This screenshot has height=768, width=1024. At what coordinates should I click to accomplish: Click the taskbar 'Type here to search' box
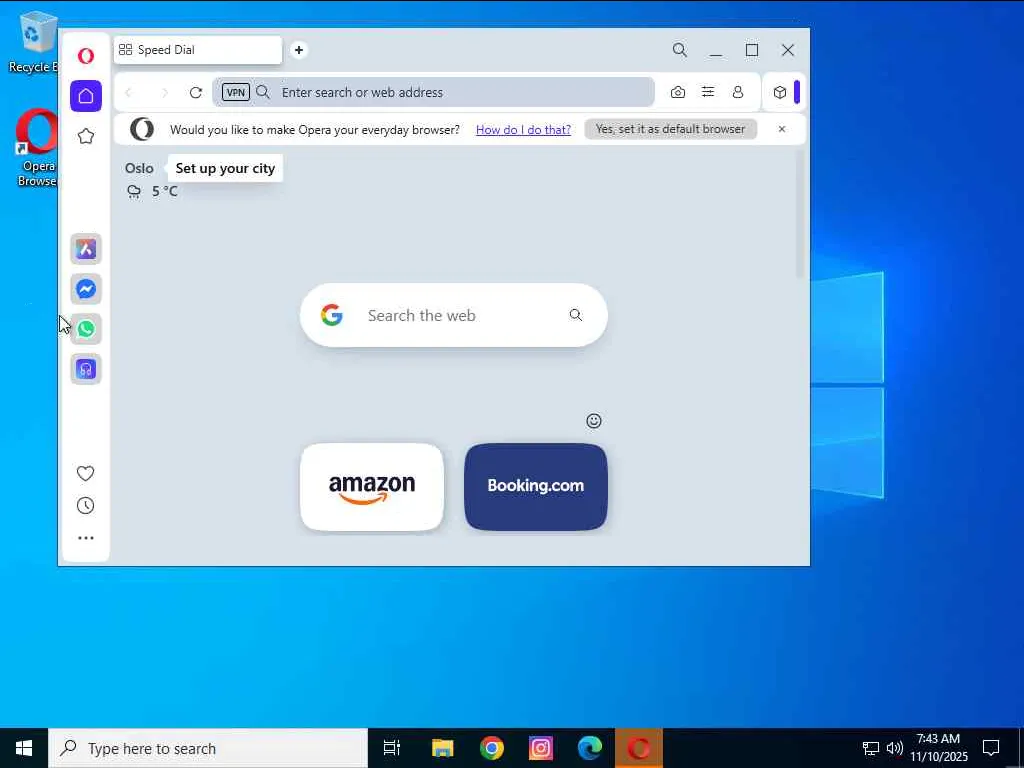[208, 748]
